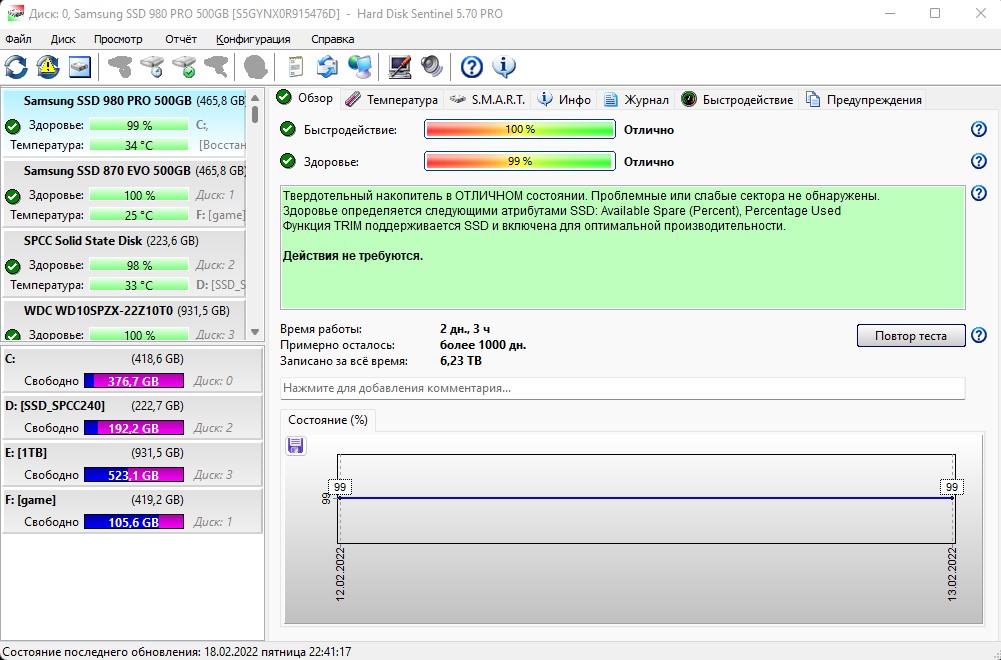1001x660 pixels.
Task: Click the 192,2 GB free space bar
Action: click(x=134, y=428)
